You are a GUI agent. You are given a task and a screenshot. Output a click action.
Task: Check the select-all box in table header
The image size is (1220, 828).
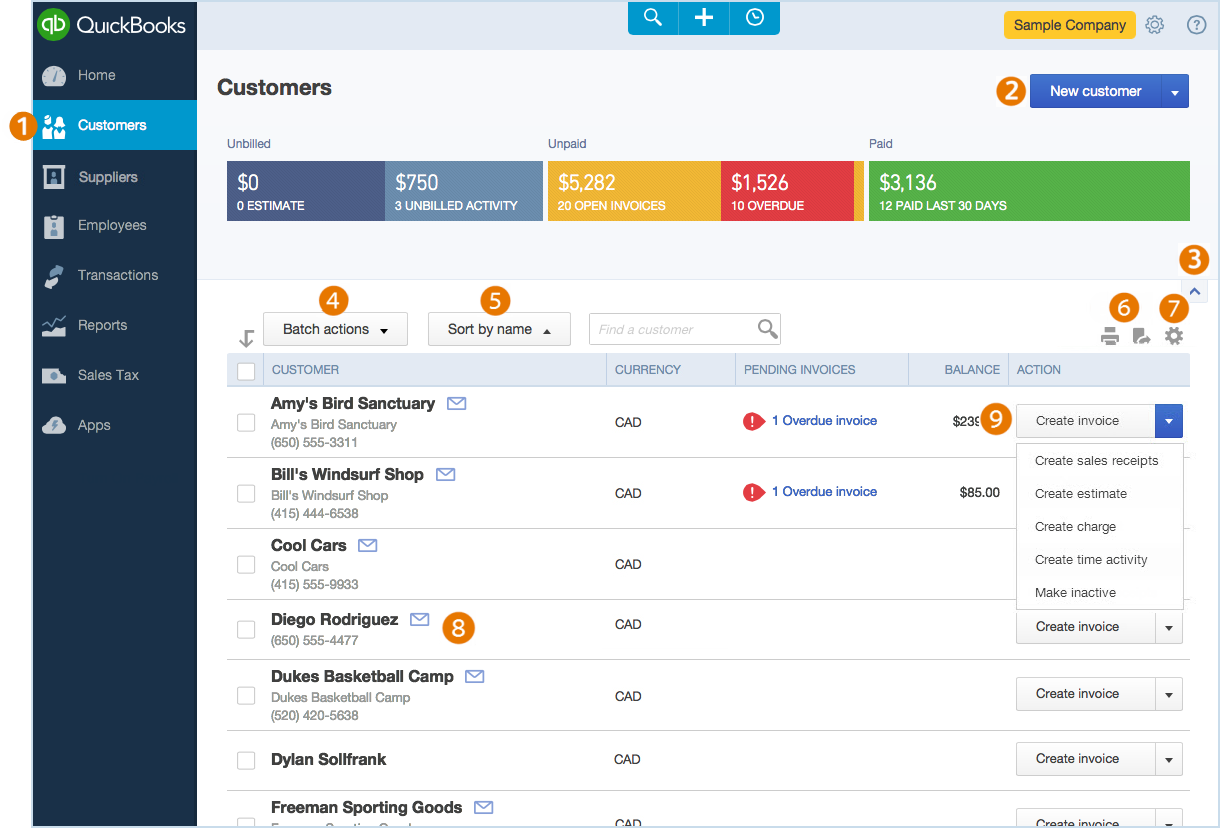pos(246,370)
